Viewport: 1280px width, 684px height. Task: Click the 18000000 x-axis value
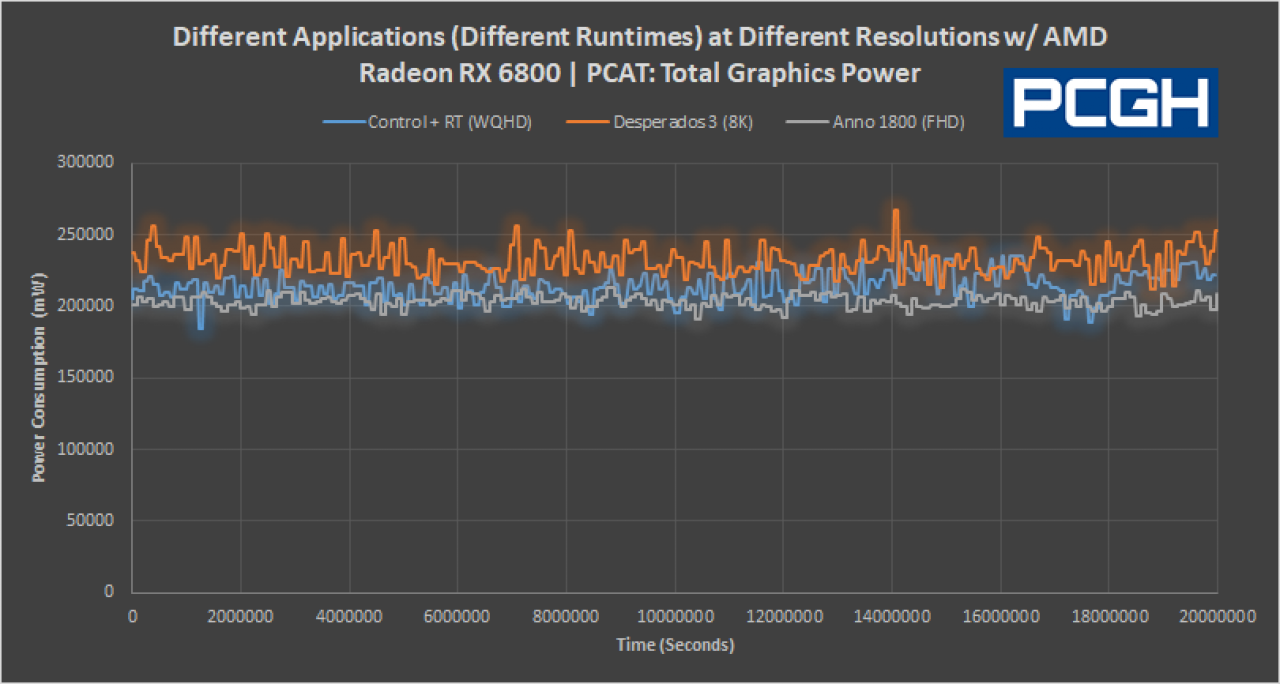1108,618
